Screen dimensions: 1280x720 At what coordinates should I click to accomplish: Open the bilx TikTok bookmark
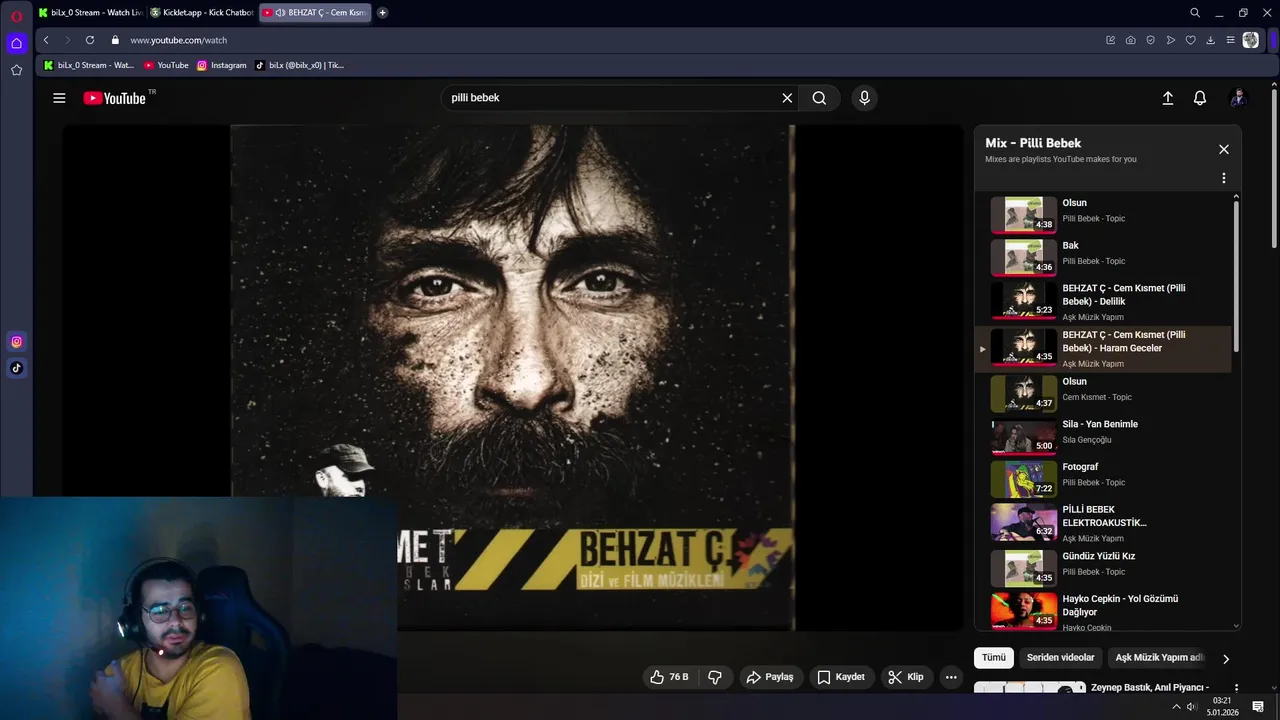(x=299, y=65)
